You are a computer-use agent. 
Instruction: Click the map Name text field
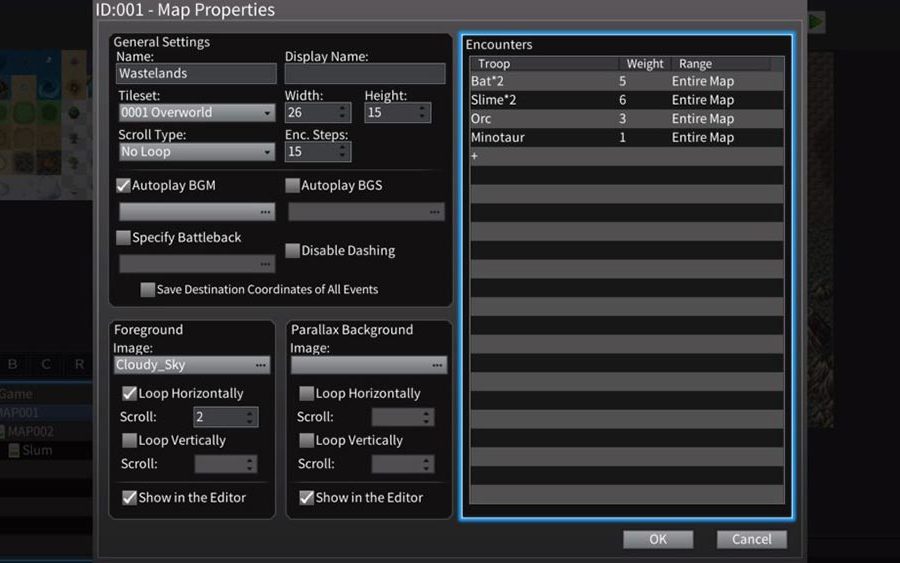196,74
